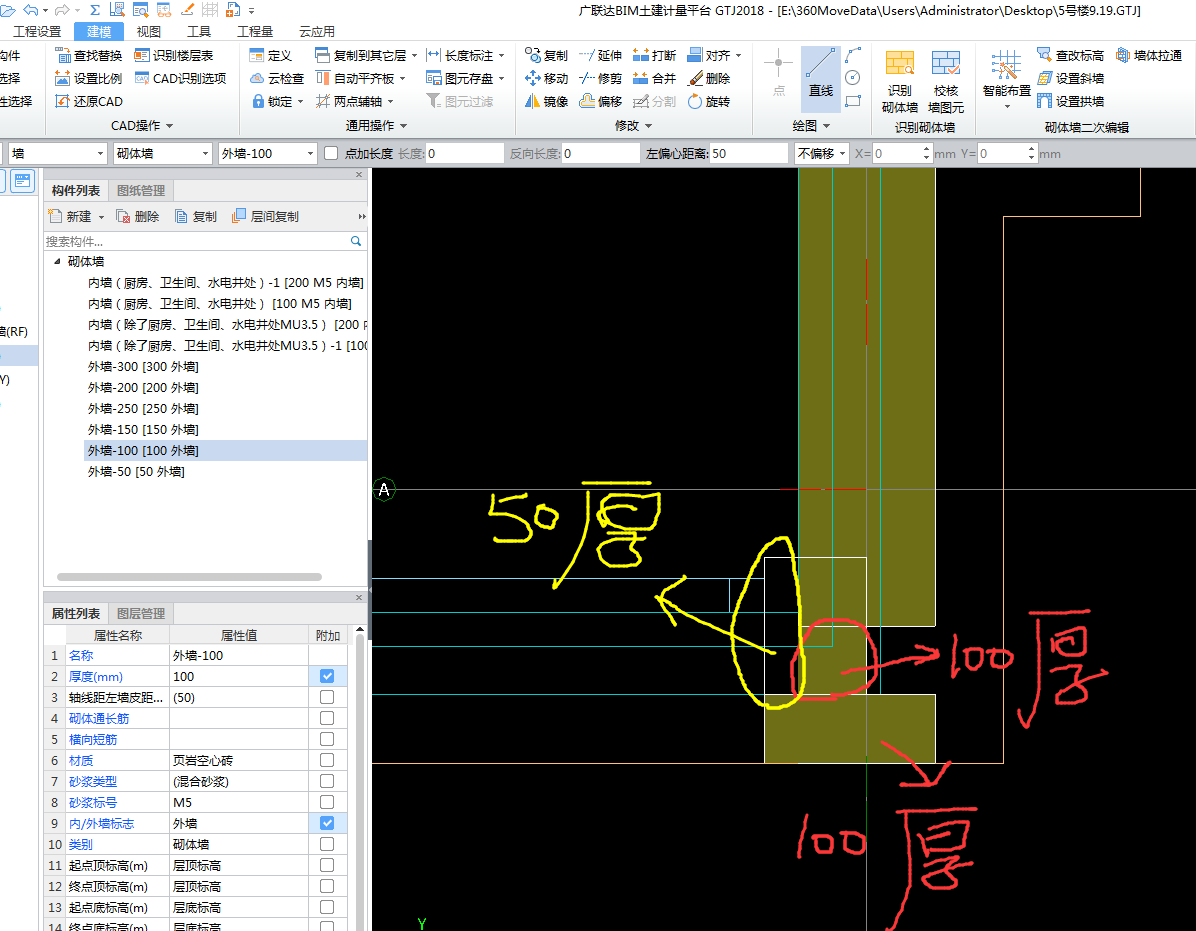Click 识别楼层表 icon
The height and width of the screenshot is (931, 1196).
coord(142,56)
